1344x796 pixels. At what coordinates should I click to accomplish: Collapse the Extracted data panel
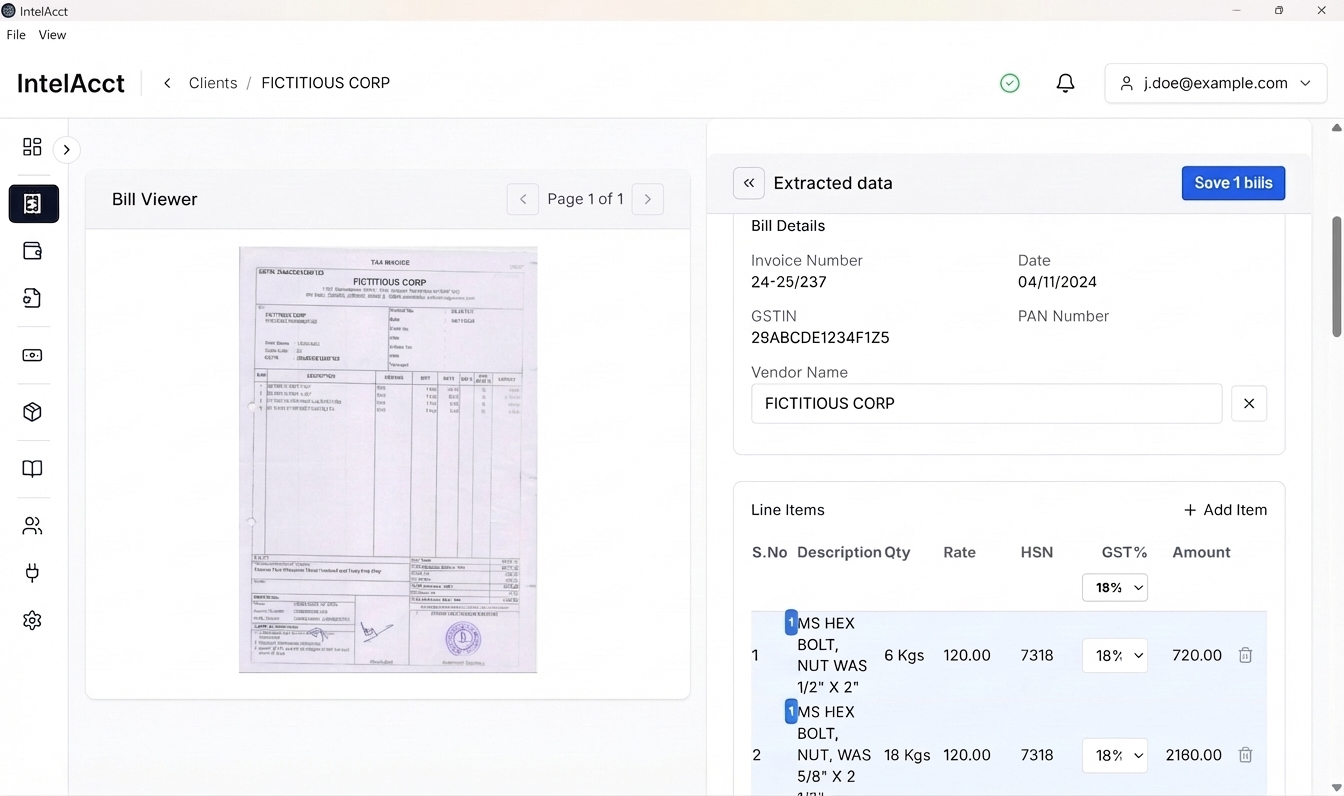coord(748,184)
